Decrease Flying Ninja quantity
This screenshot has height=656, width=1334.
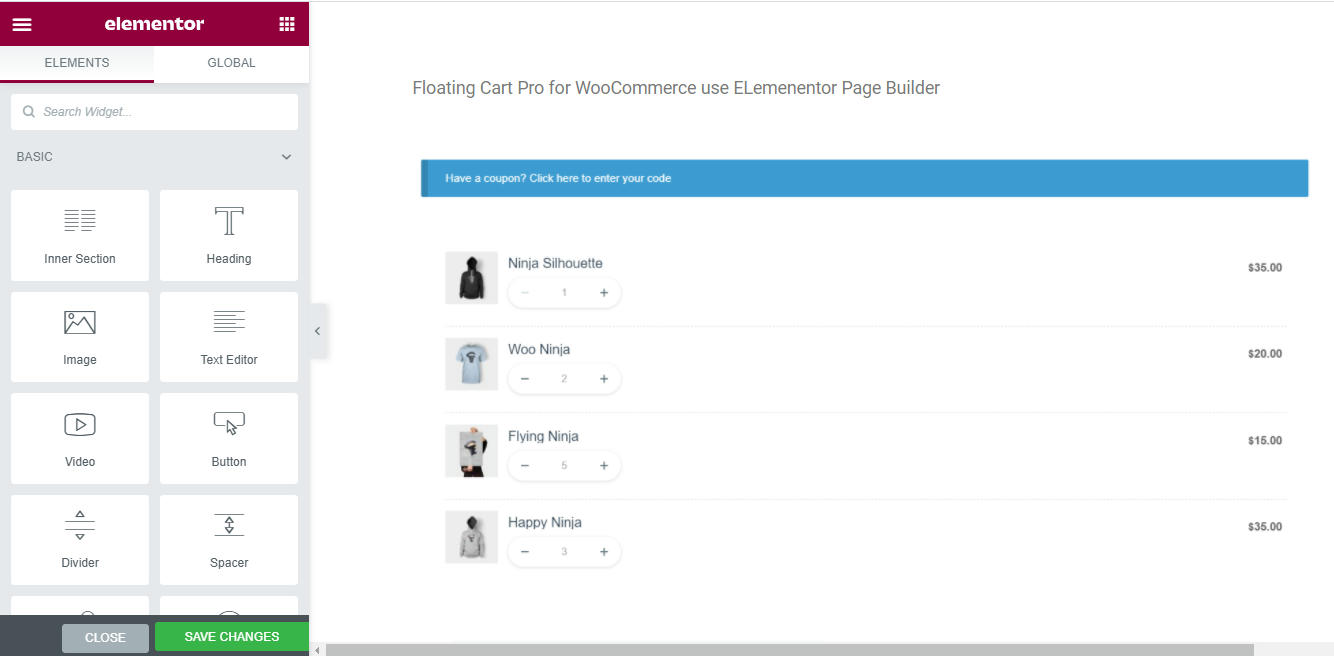pos(525,466)
